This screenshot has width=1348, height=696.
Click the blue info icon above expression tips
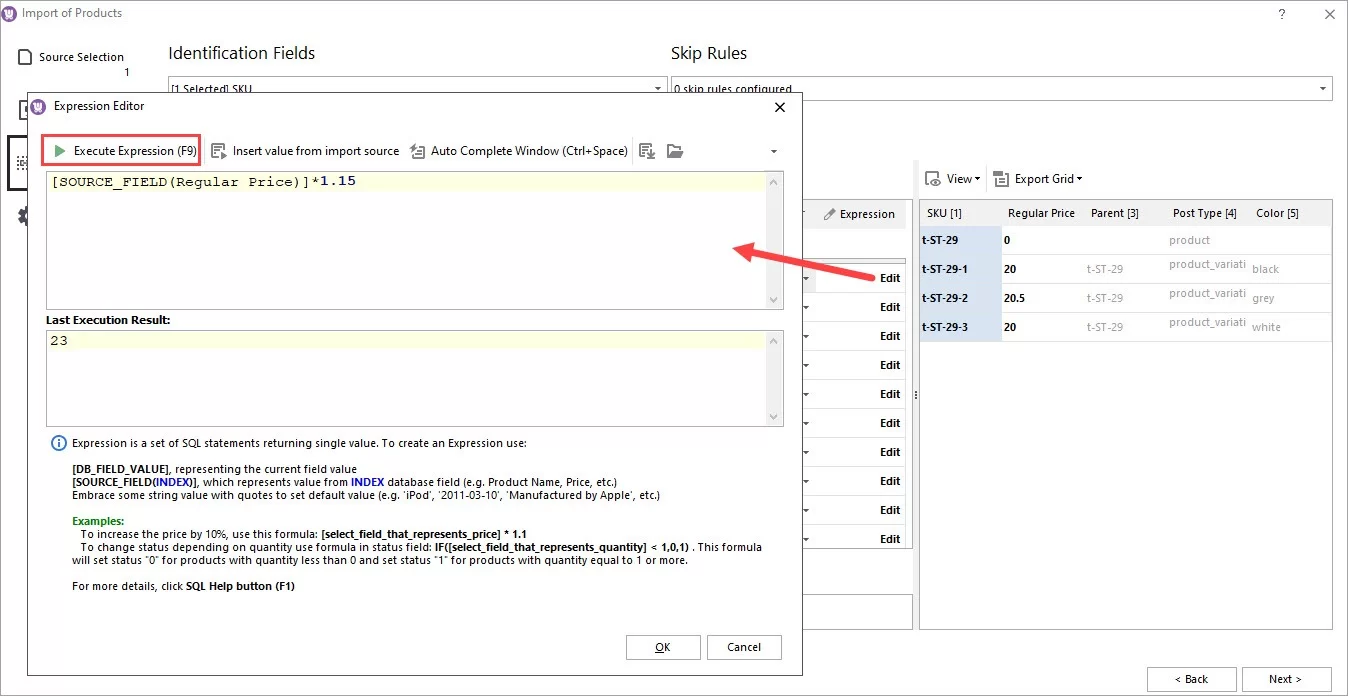tap(57, 443)
